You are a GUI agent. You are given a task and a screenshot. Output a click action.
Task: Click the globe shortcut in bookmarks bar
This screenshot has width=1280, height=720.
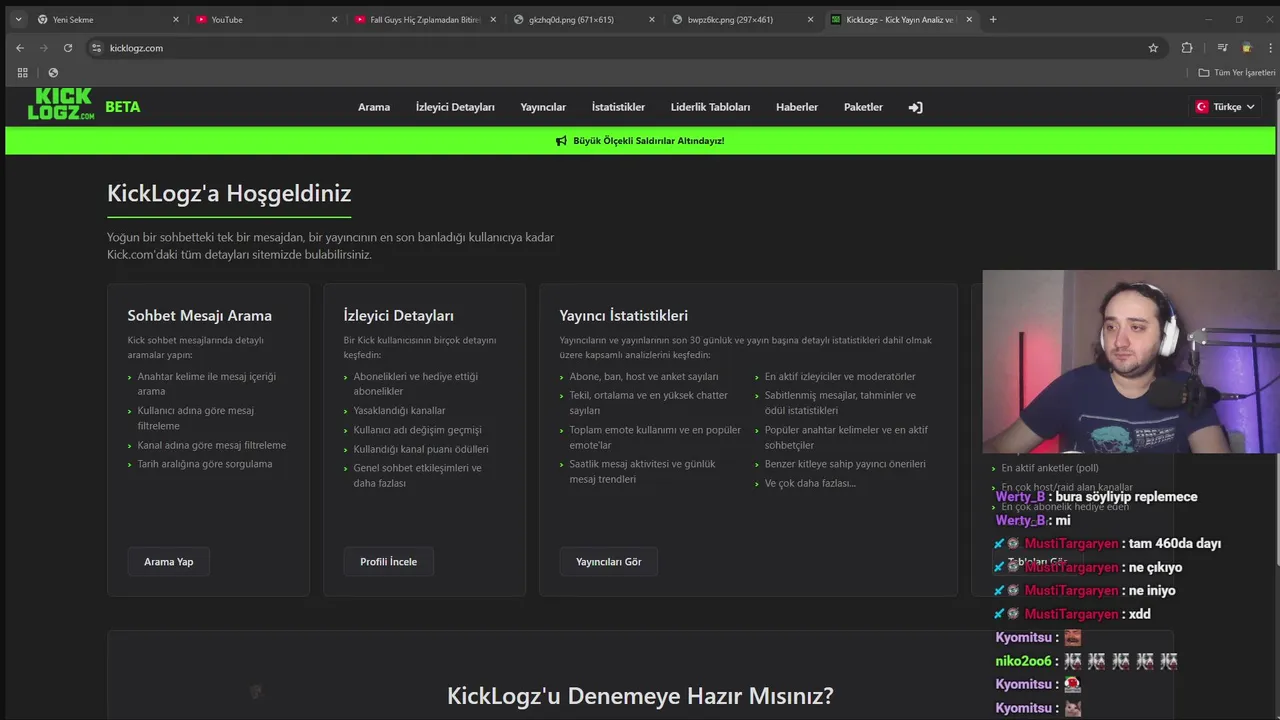[x=53, y=72]
